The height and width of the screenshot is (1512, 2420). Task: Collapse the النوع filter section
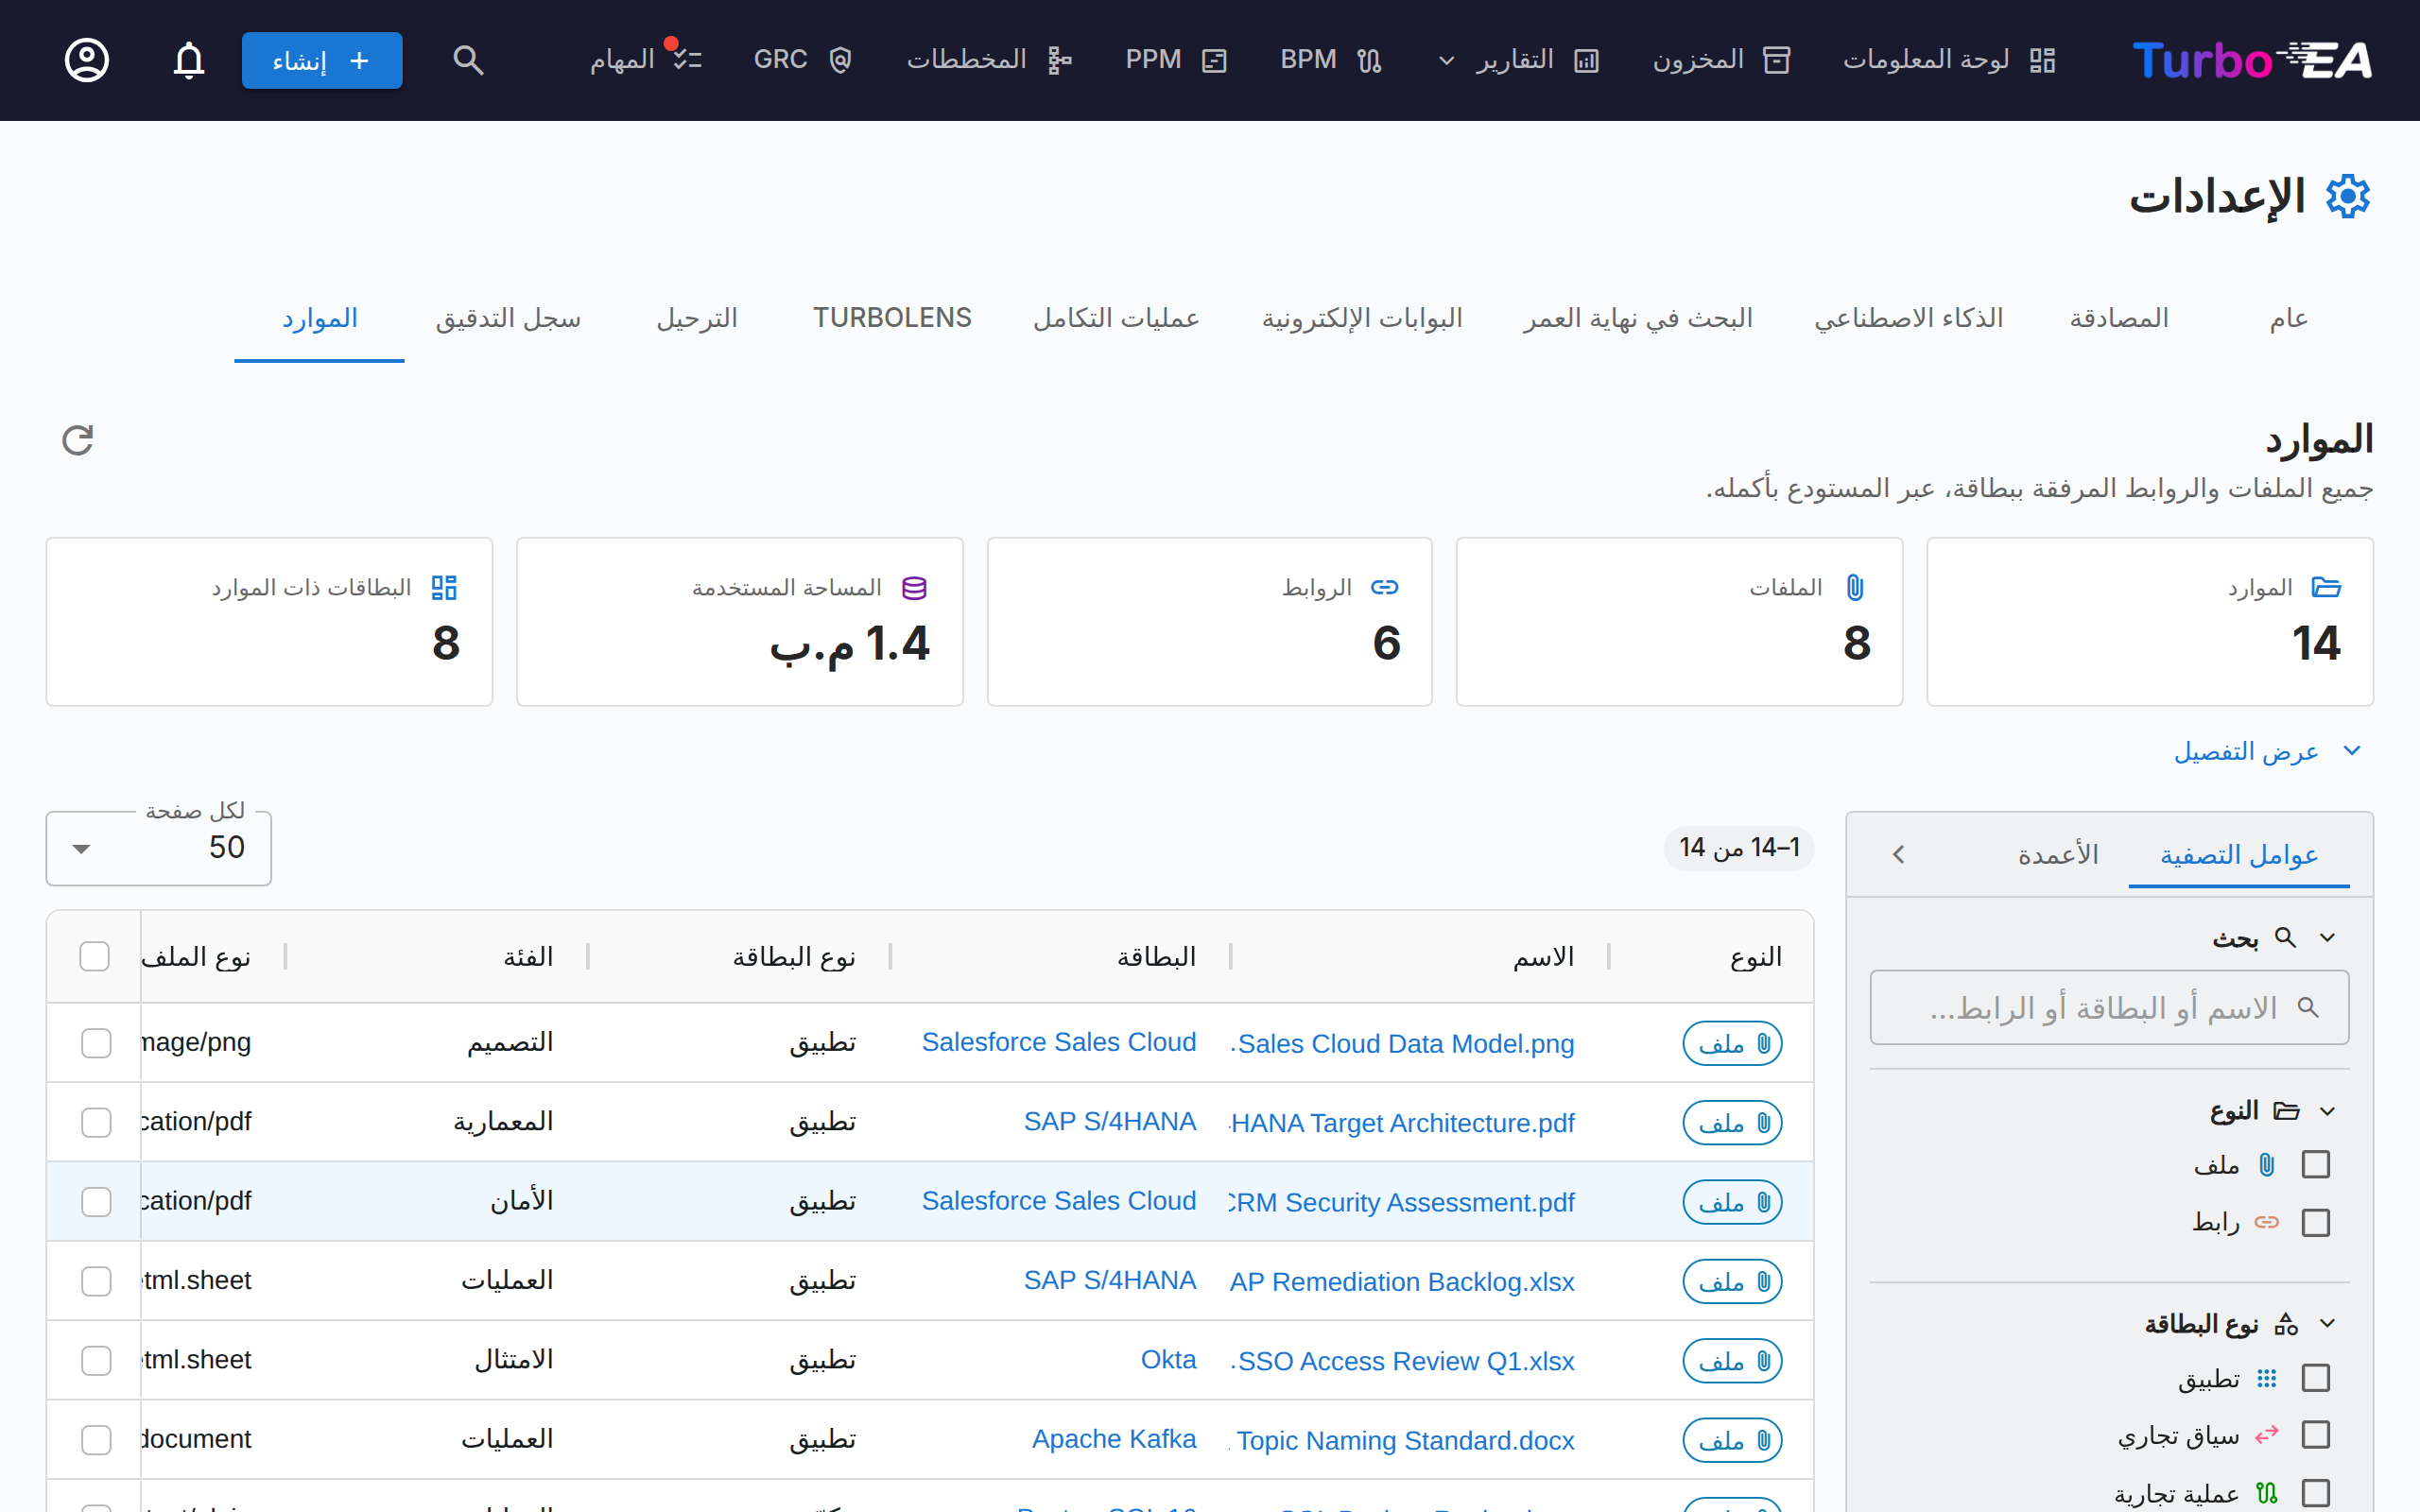2328,1111
